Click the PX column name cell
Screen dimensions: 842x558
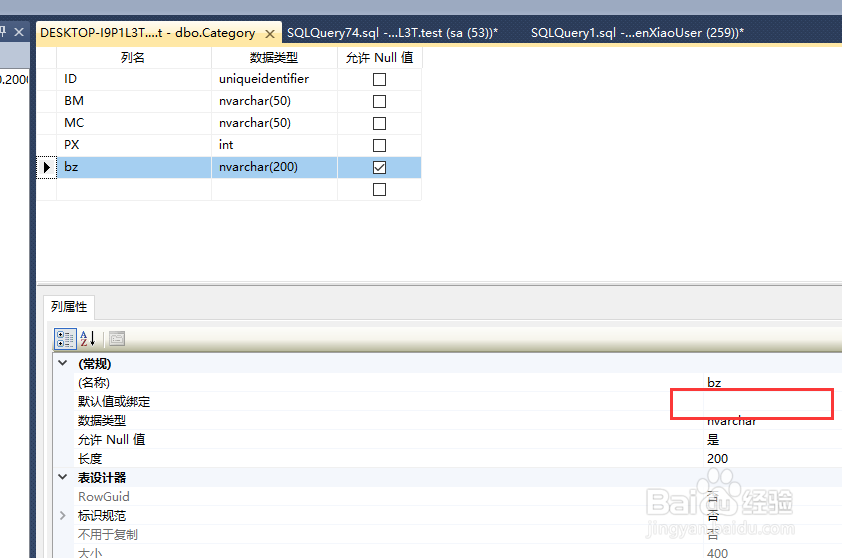coord(134,145)
